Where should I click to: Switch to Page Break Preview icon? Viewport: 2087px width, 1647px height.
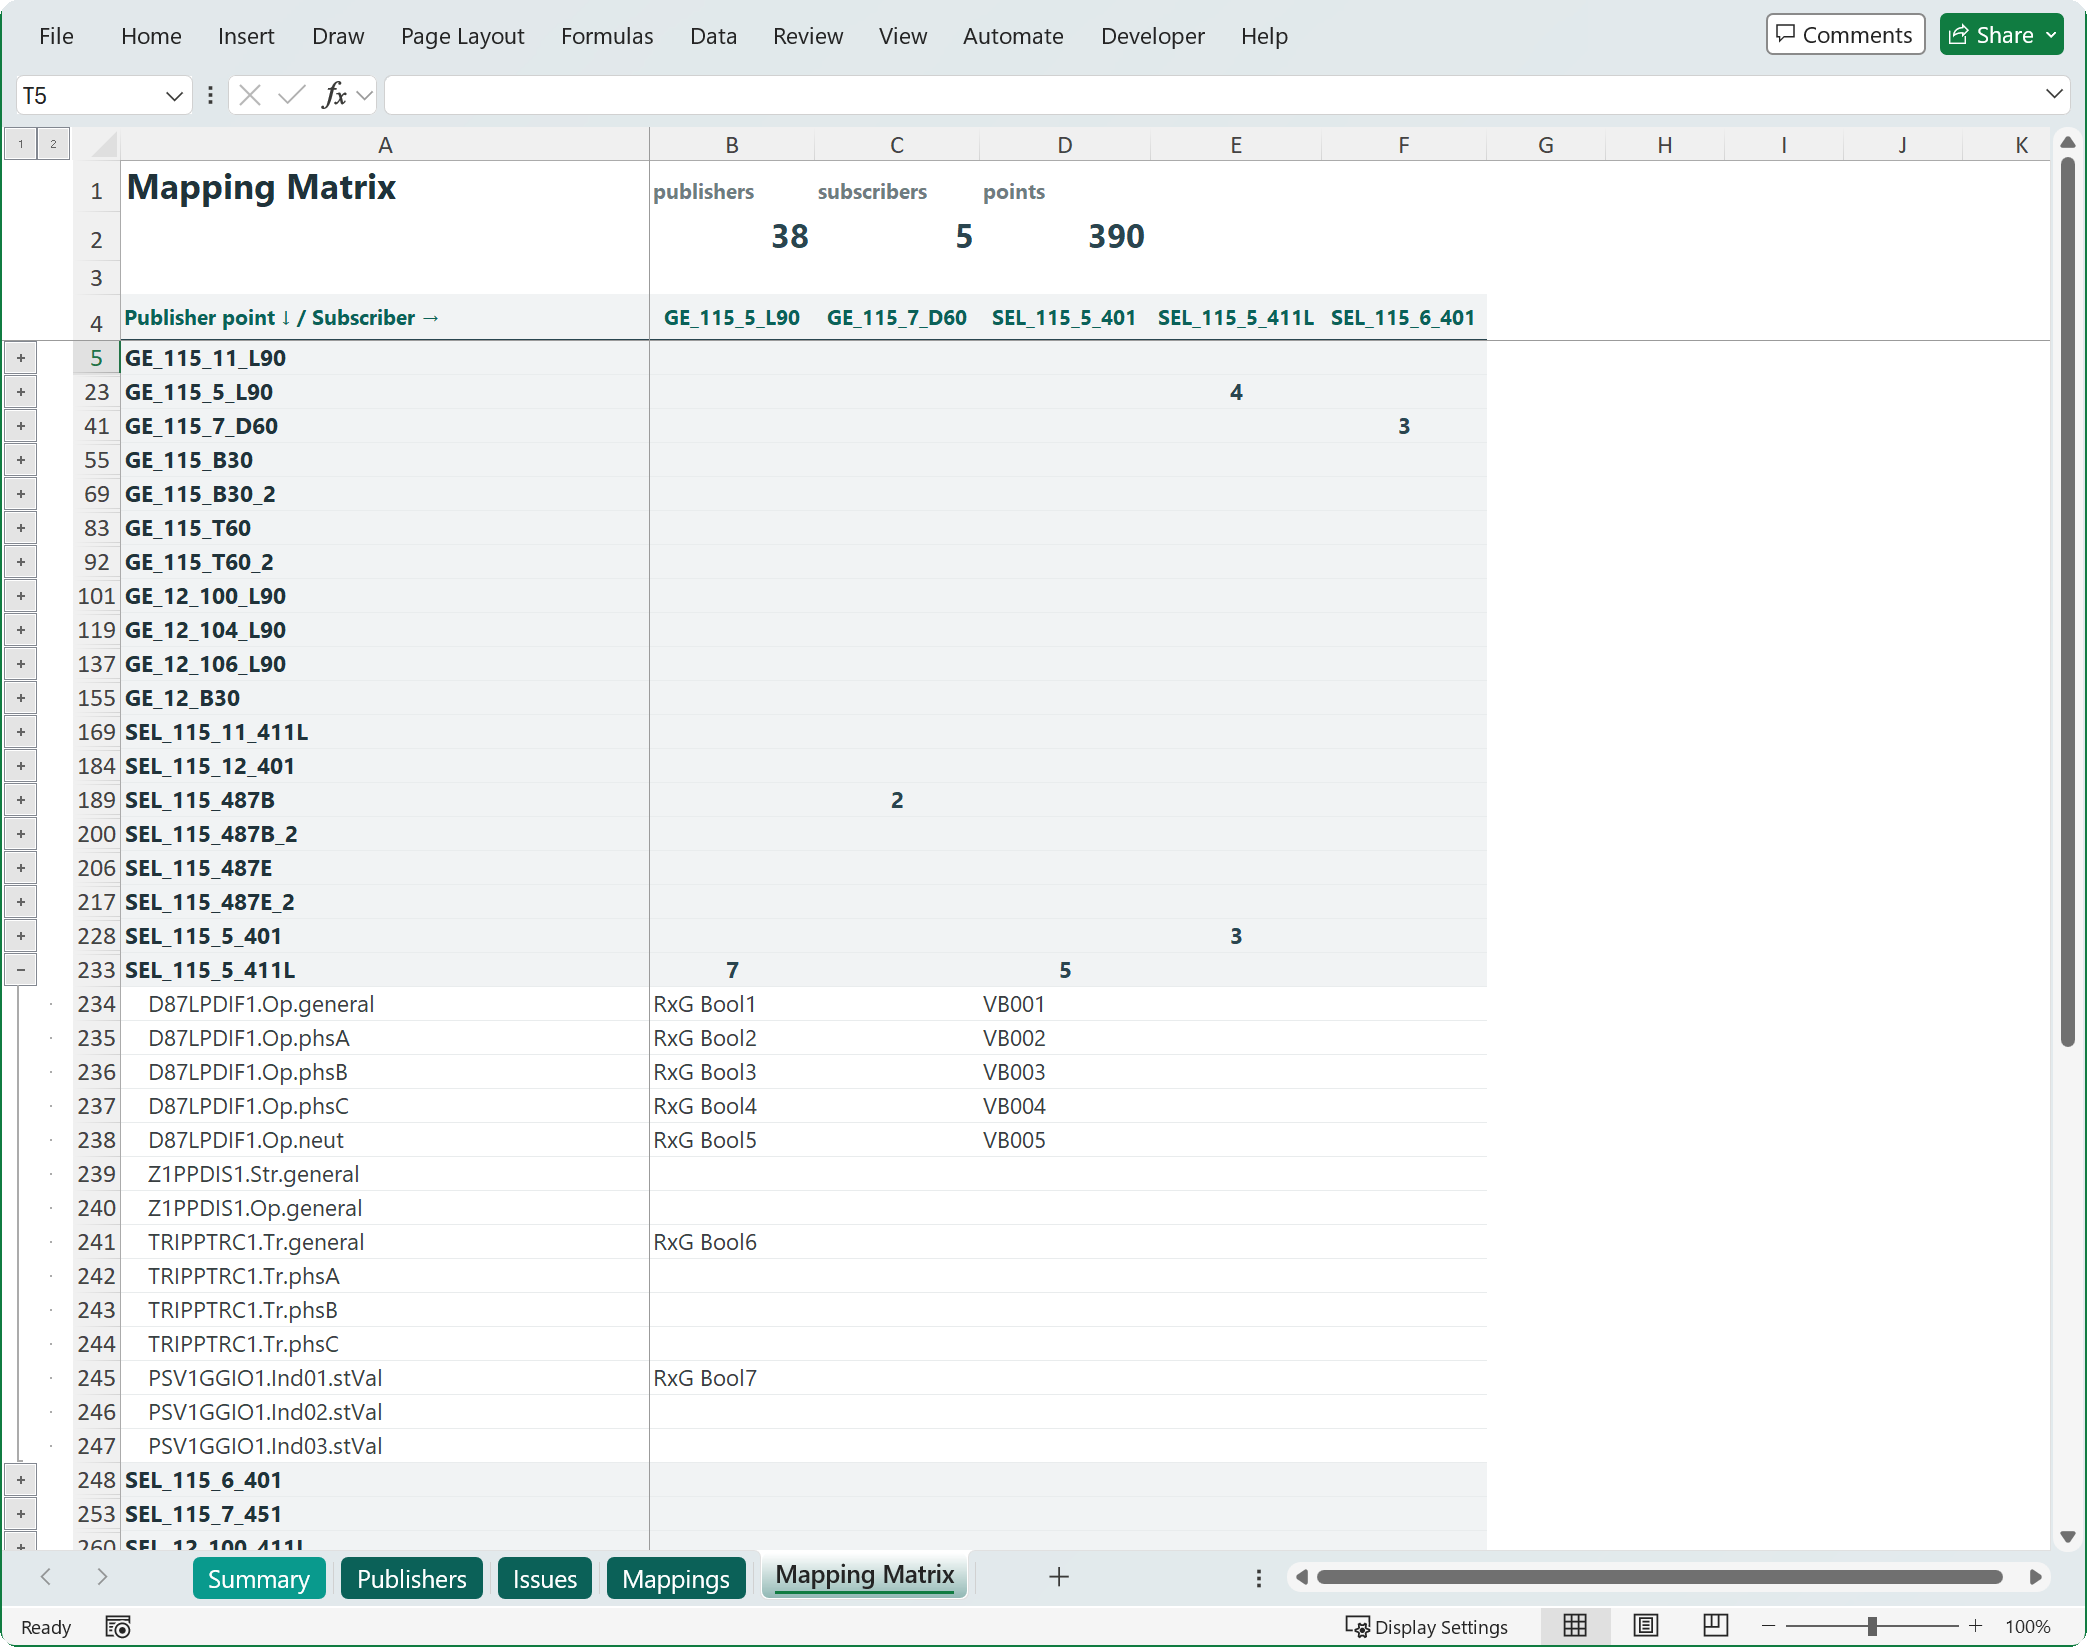(x=1715, y=1626)
